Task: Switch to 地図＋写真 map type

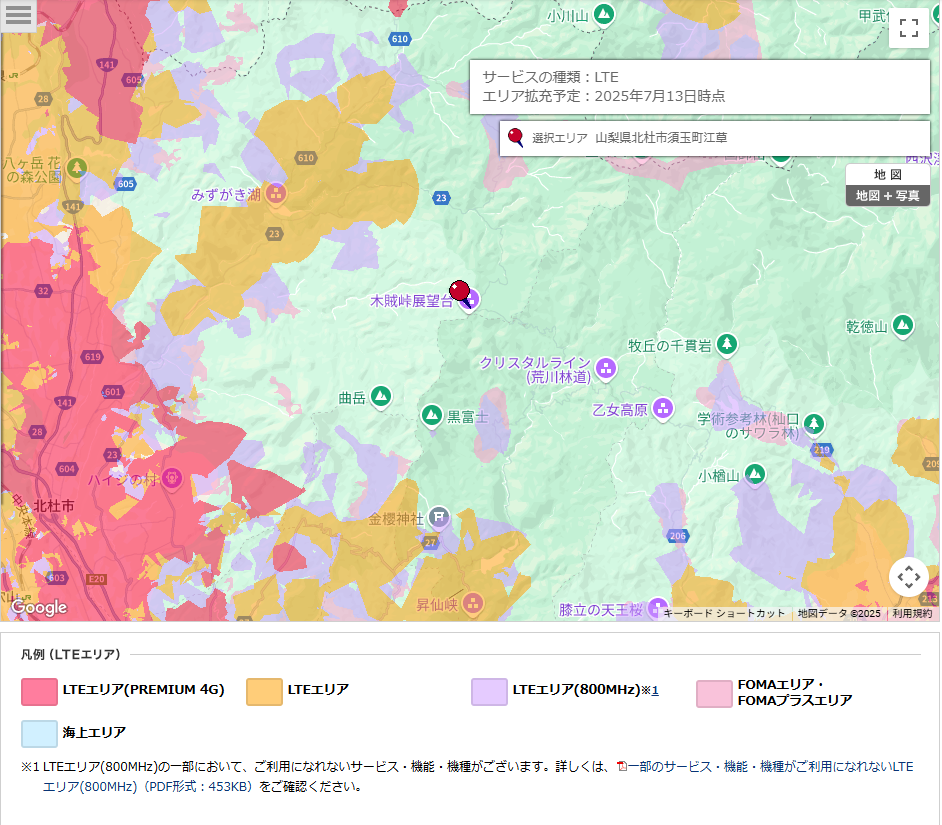Action: point(887,196)
